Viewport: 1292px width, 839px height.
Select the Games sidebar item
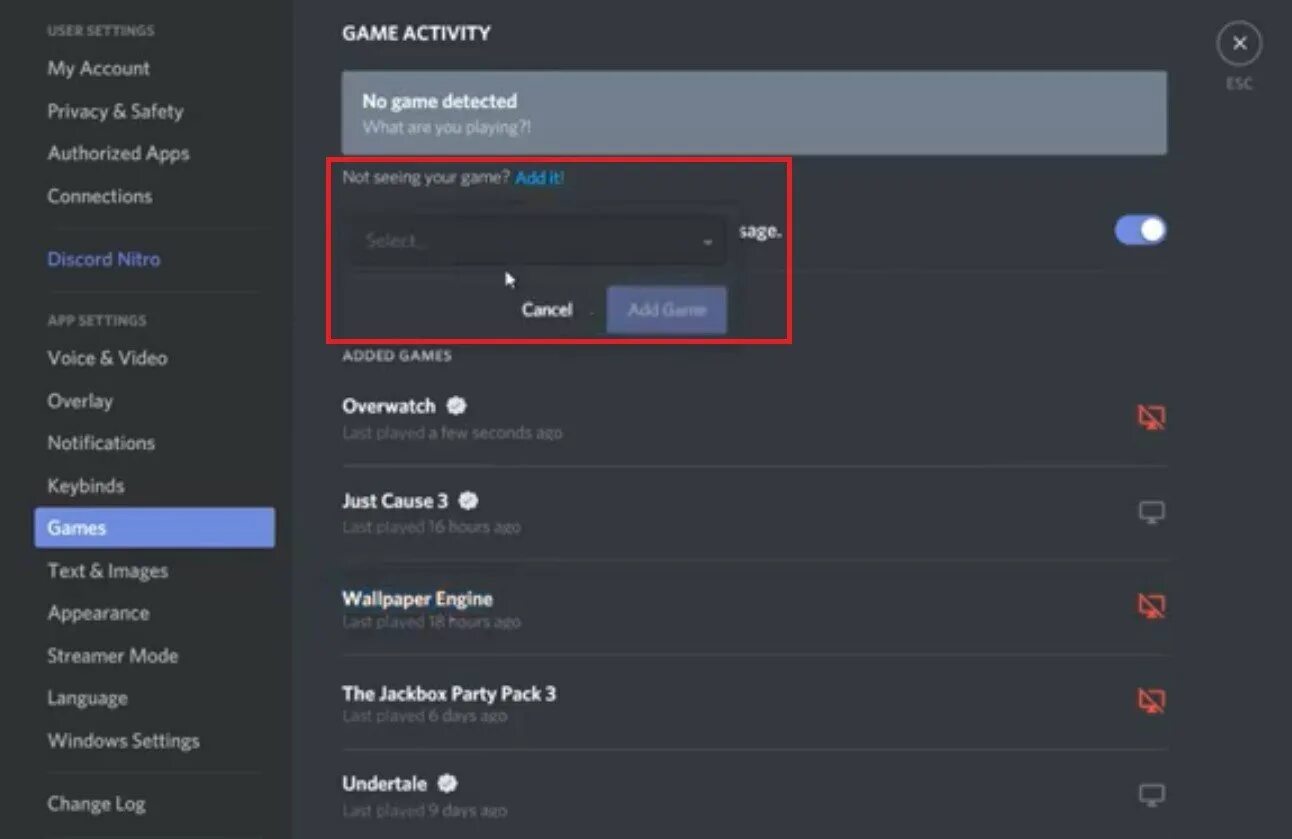tap(155, 528)
